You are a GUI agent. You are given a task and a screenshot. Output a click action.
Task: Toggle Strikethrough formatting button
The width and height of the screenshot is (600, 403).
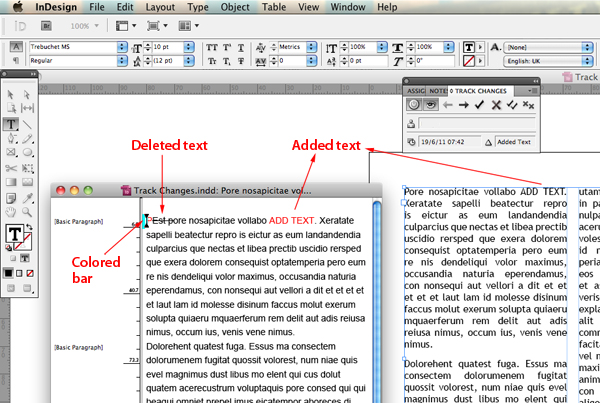click(x=241, y=61)
